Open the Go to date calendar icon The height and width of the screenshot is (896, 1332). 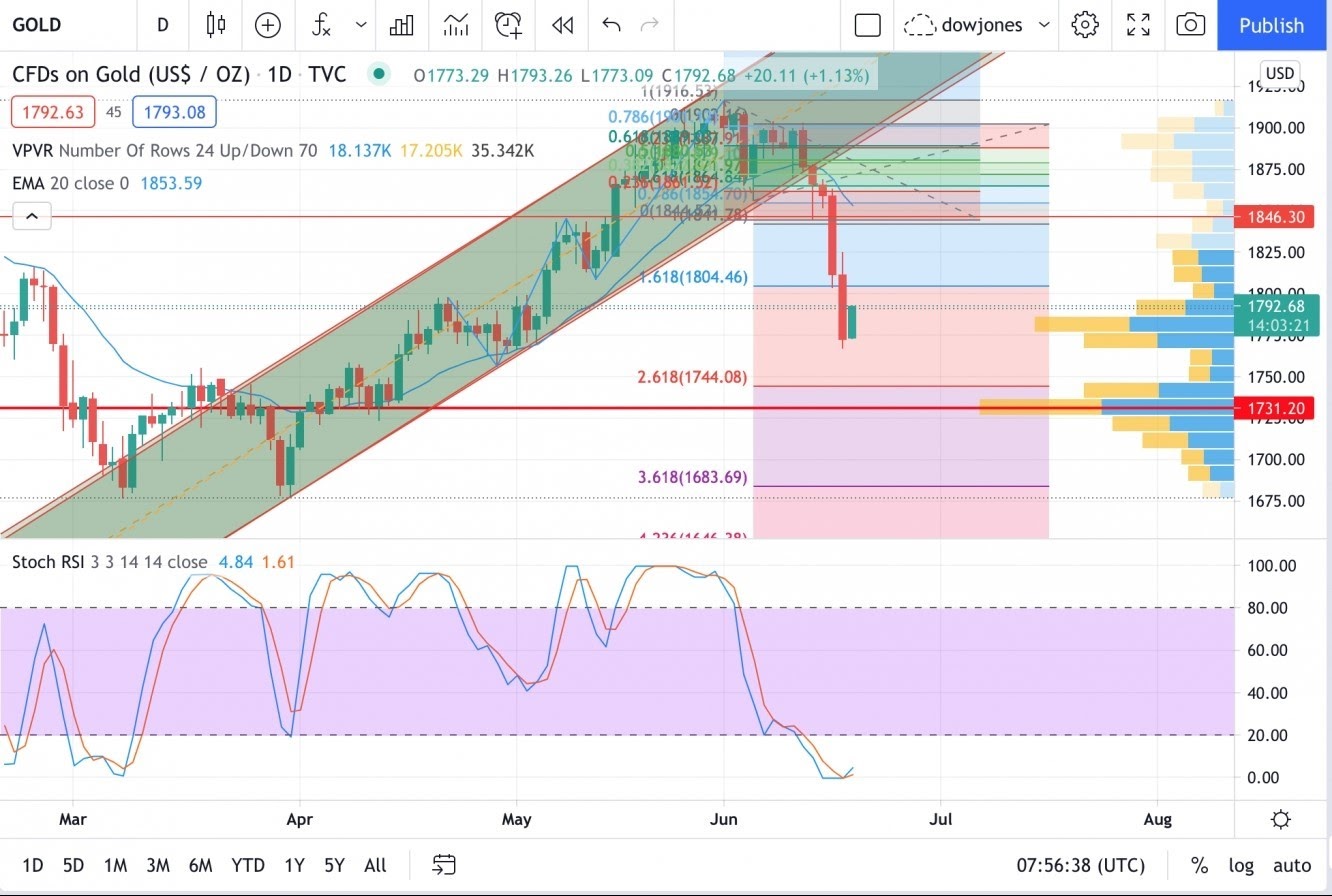445,865
